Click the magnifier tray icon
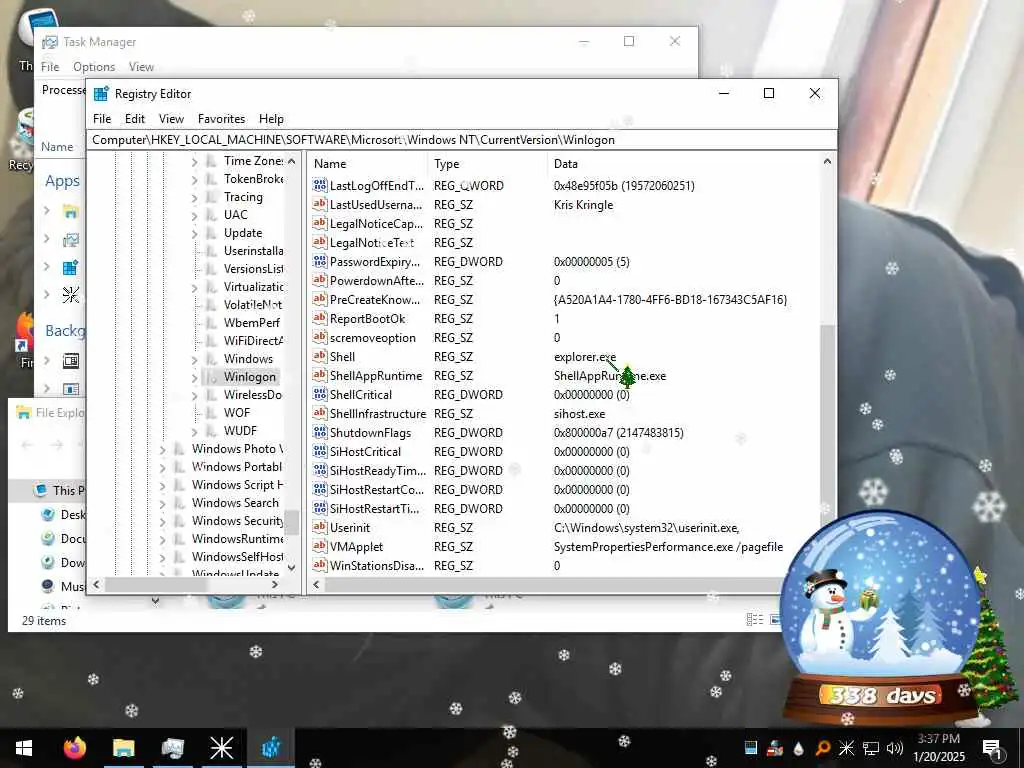The height and width of the screenshot is (768, 1024). (x=823, y=748)
